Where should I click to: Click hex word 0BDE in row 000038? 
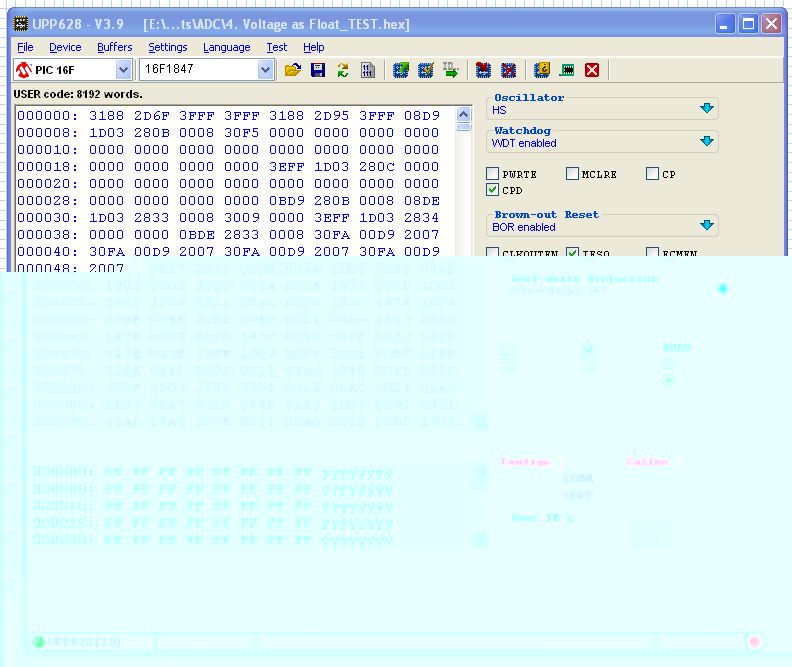tap(196, 235)
